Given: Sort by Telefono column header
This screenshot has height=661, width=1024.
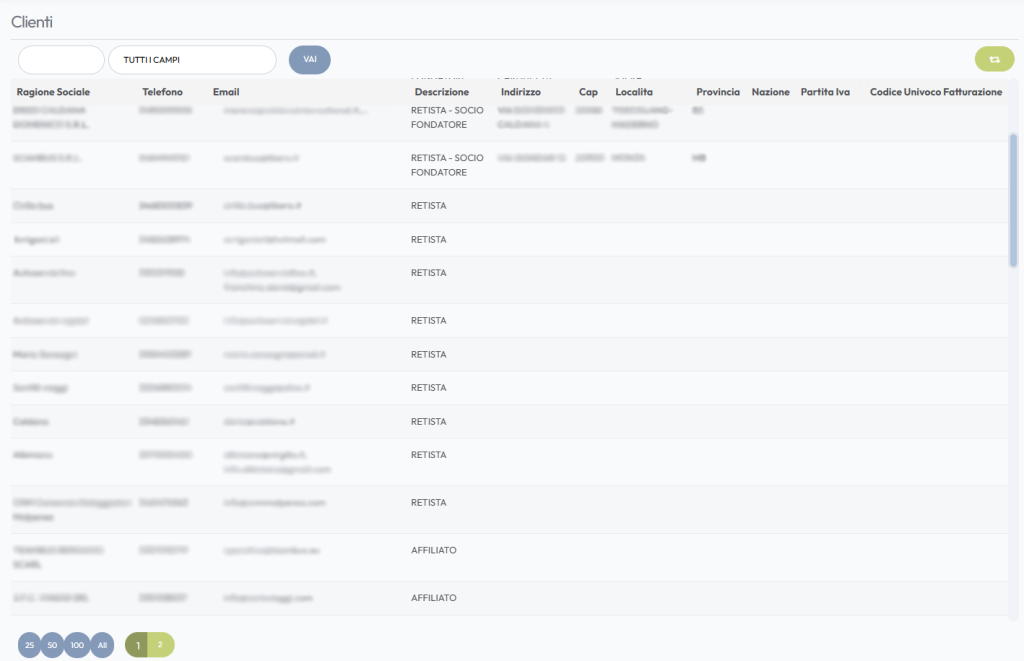Looking at the screenshot, I should tap(162, 92).
